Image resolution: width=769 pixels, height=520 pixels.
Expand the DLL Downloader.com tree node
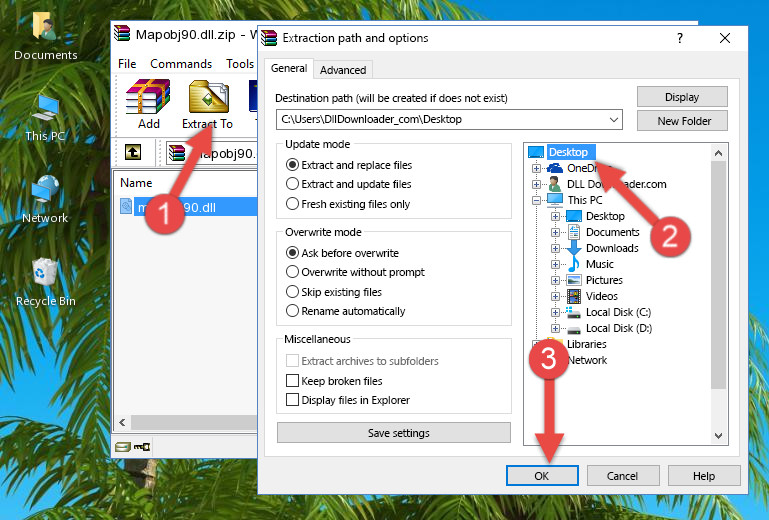tap(536, 184)
